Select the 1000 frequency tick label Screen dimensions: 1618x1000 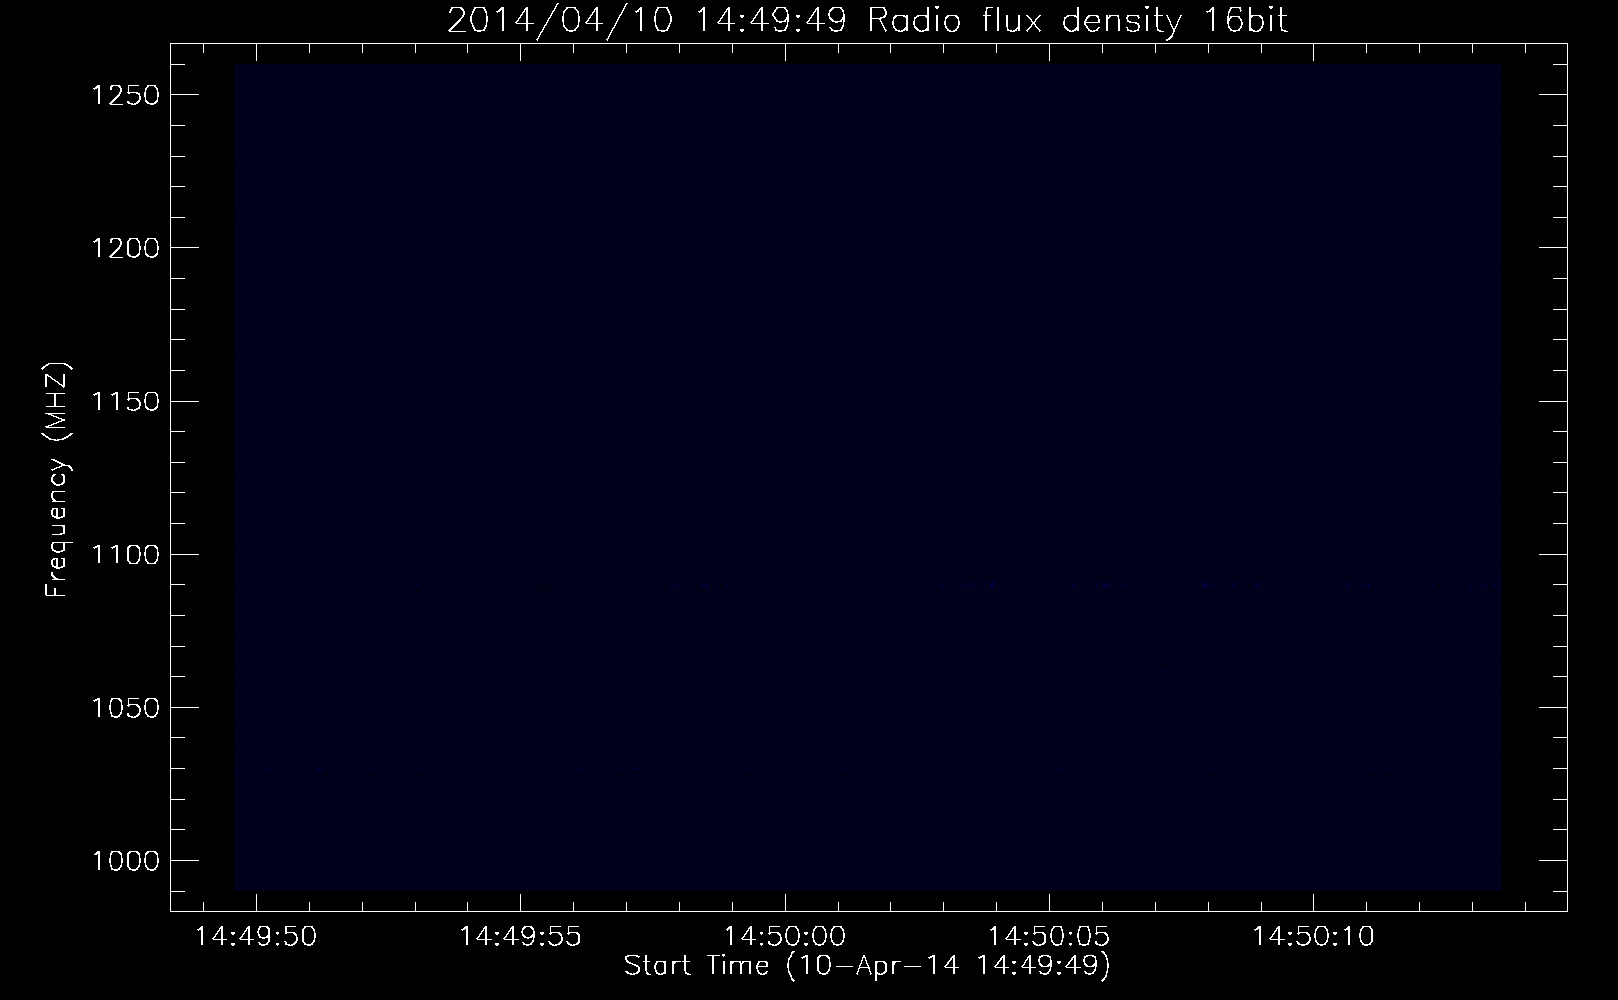click(125, 861)
